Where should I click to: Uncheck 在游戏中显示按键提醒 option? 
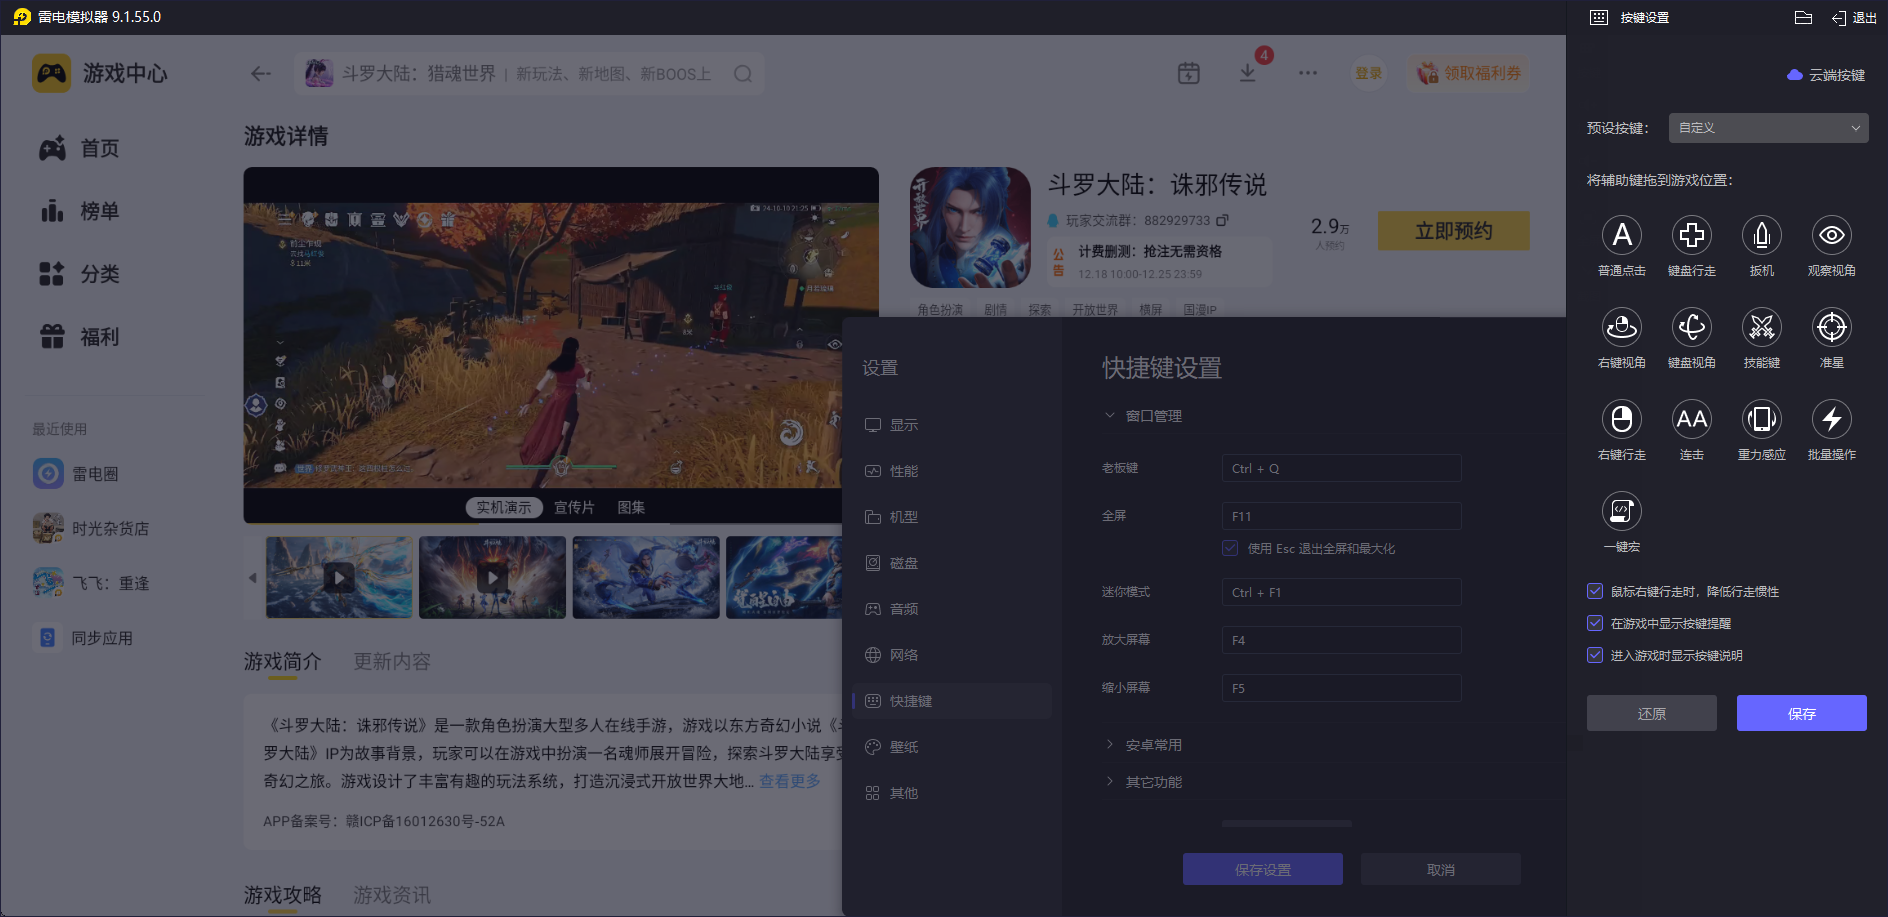pos(1595,623)
